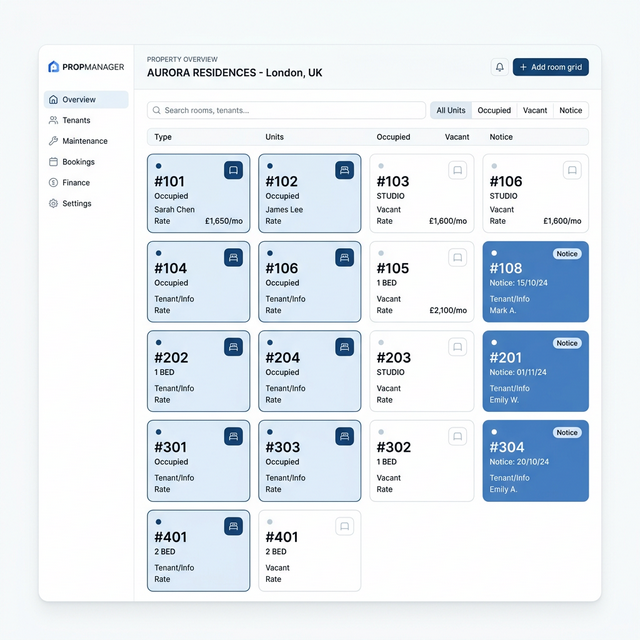The image size is (640, 640).
Task: Click Notice: 20/10/24 date text
Action: coord(519,462)
